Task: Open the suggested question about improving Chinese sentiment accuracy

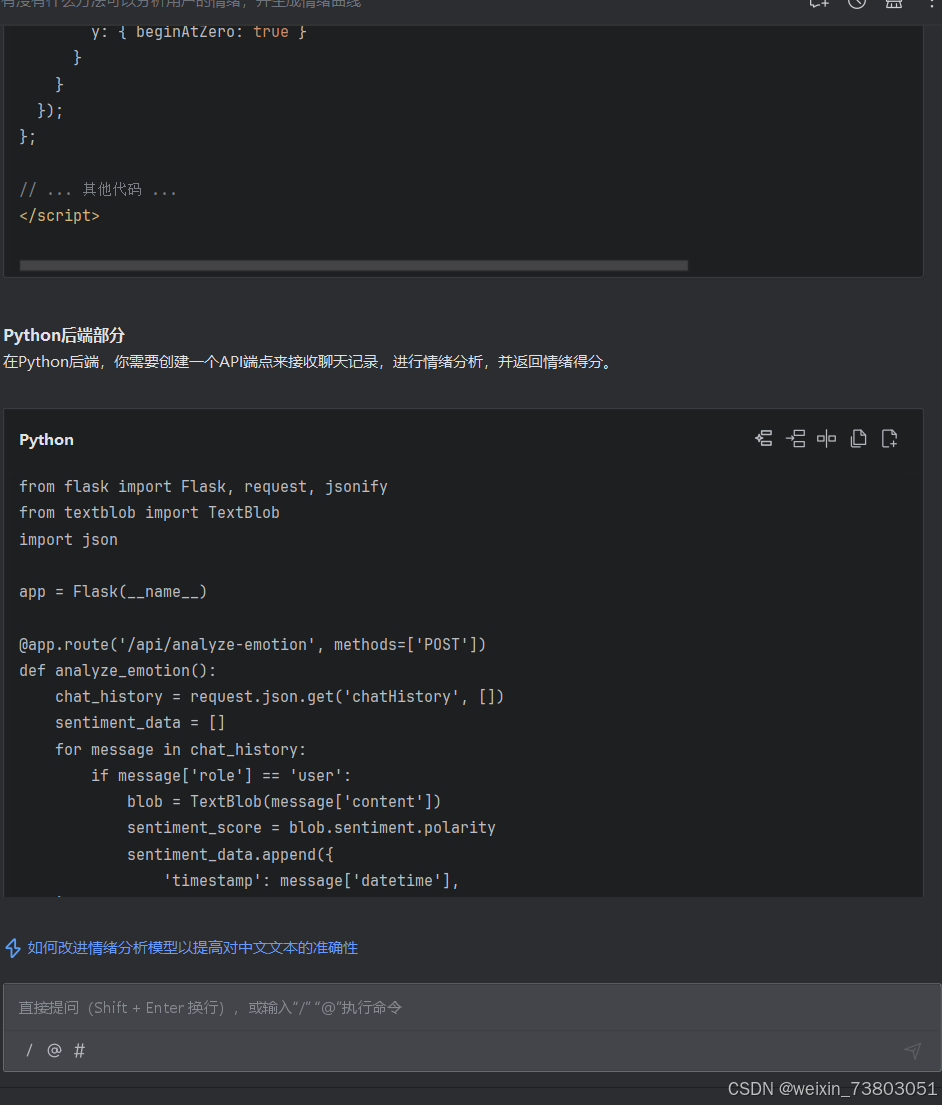Action: click(x=192, y=948)
